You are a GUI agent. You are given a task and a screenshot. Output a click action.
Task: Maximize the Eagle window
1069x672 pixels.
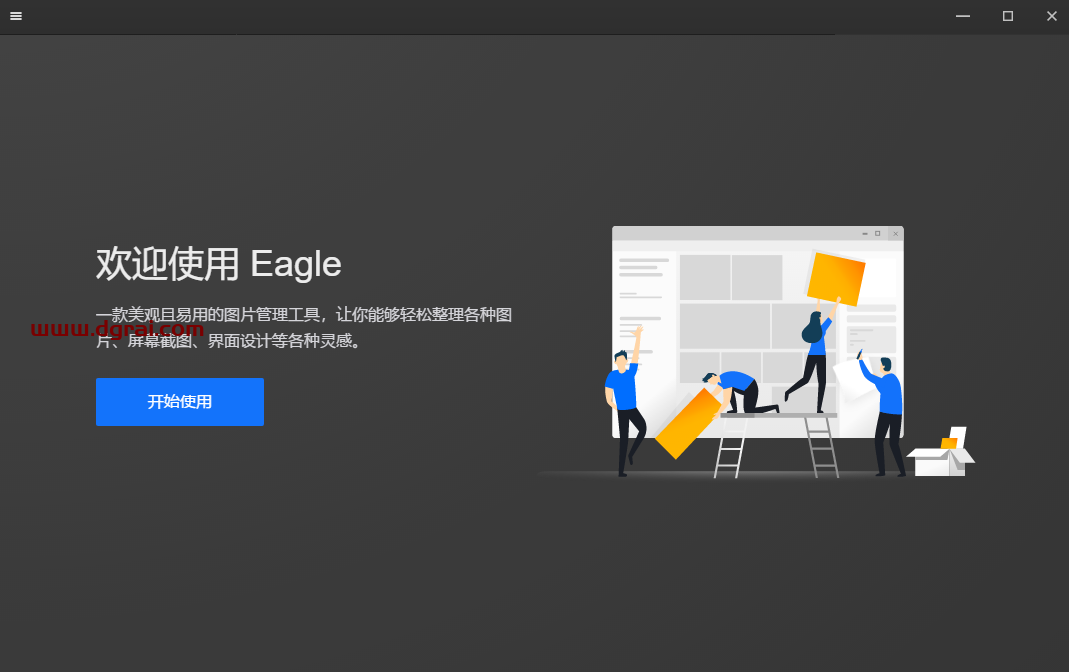click(1008, 16)
